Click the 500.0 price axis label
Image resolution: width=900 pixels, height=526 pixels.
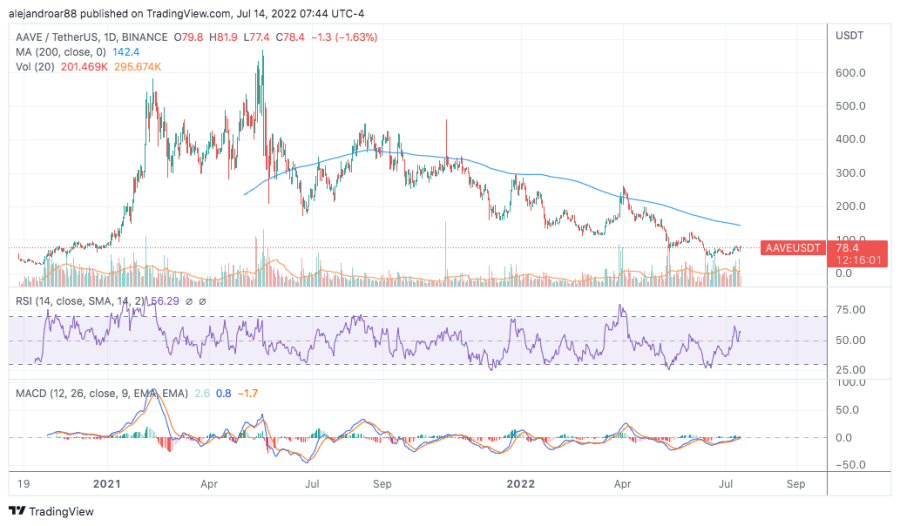point(851,106)
